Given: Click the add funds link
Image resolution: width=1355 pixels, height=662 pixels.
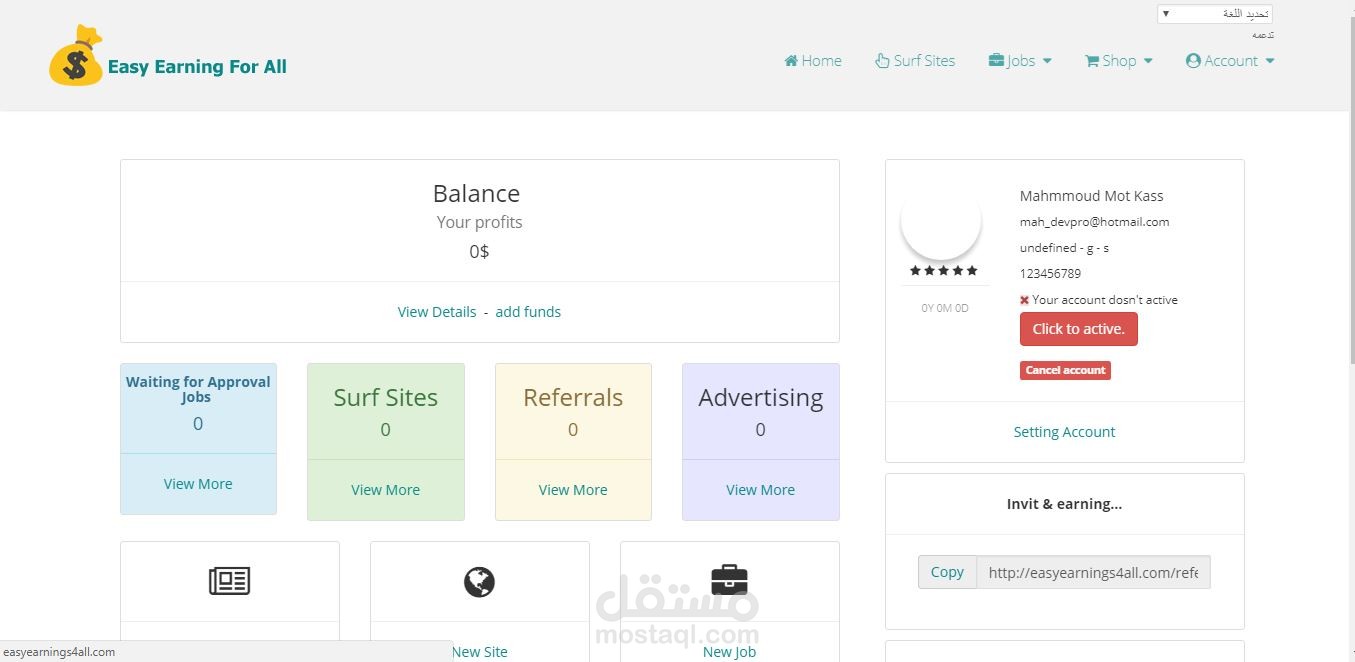Looking at the screenshot, I should tap(528, 312).
